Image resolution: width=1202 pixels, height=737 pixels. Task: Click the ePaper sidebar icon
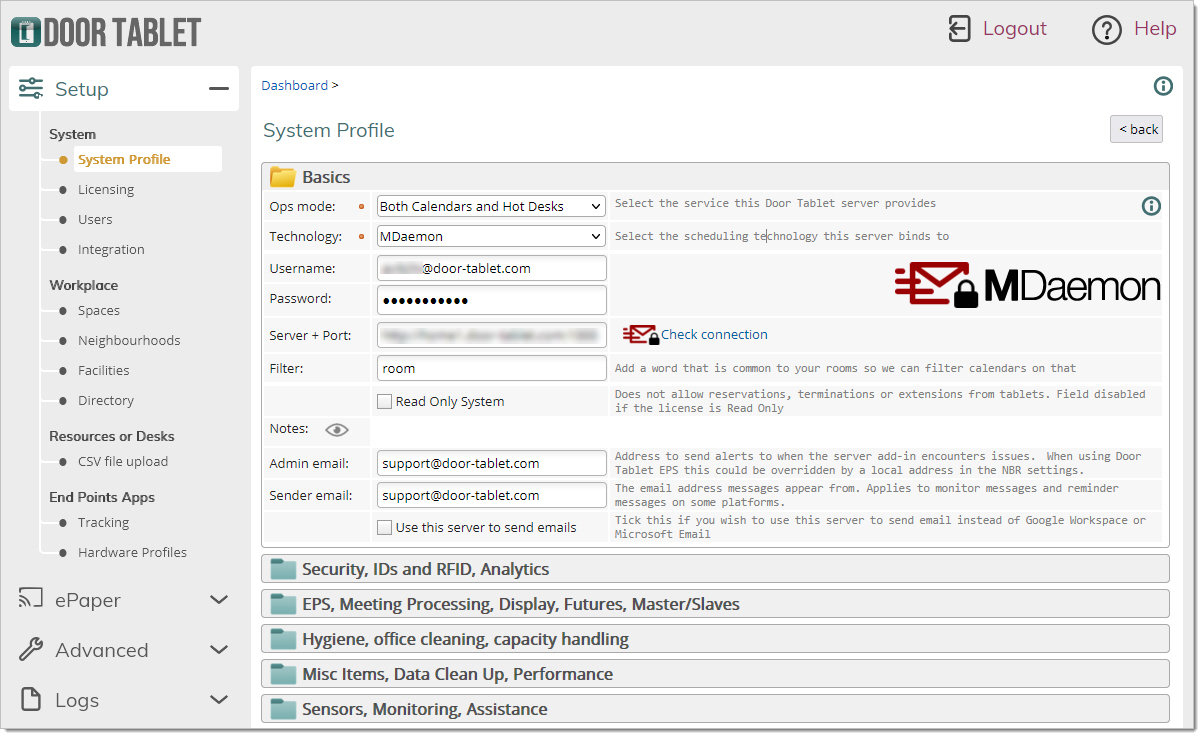pyautogui.click(x=31, y=599)
